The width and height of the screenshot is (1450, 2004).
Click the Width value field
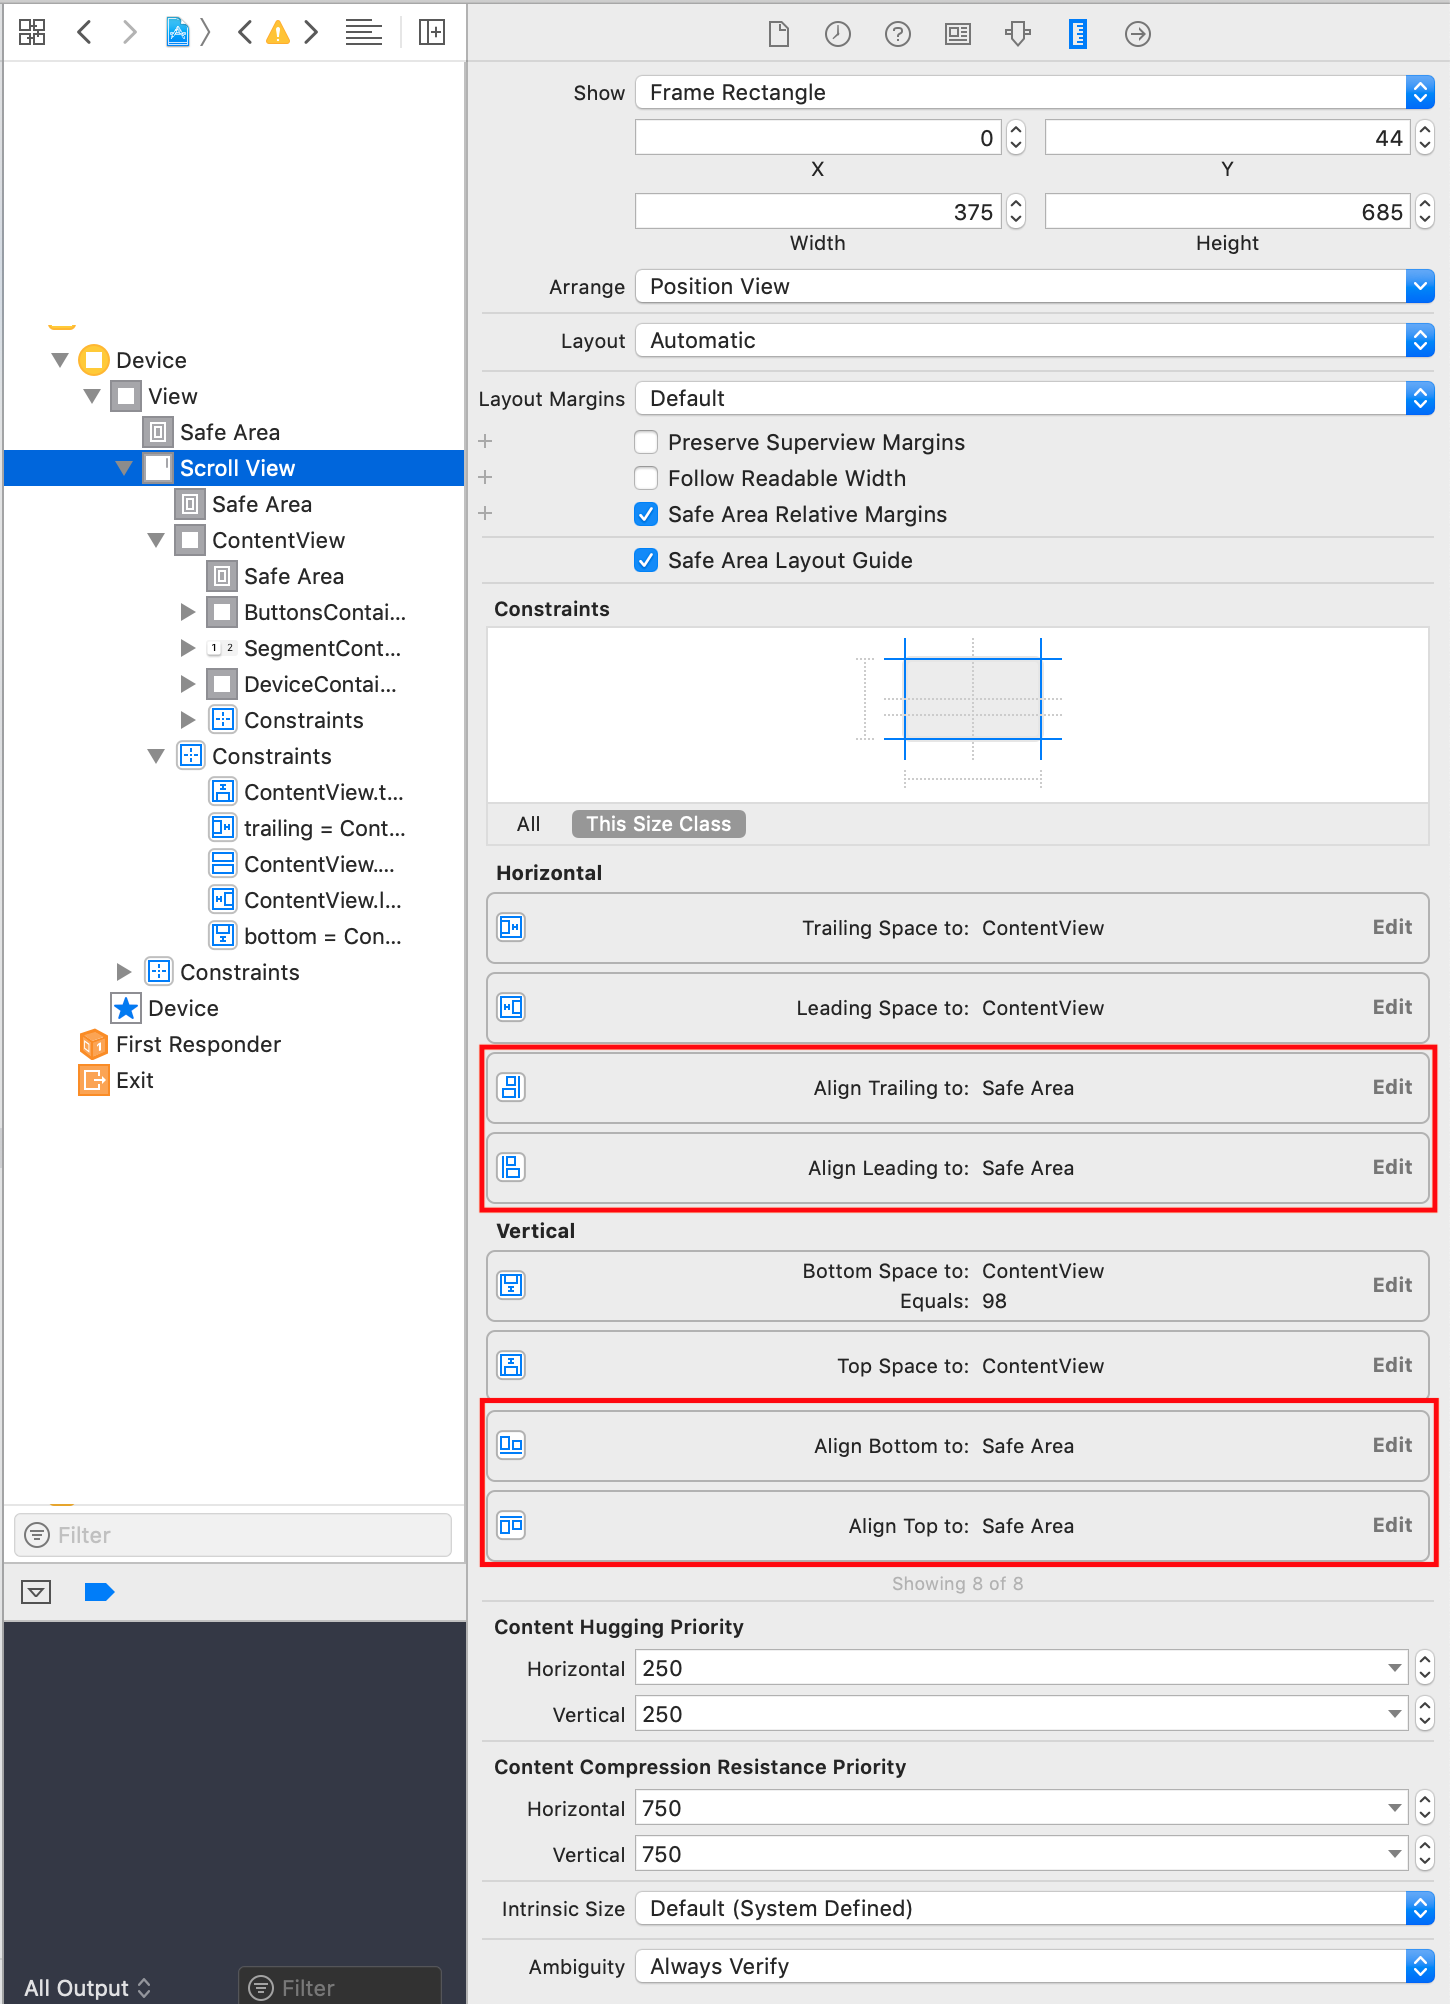click(818, 212)
